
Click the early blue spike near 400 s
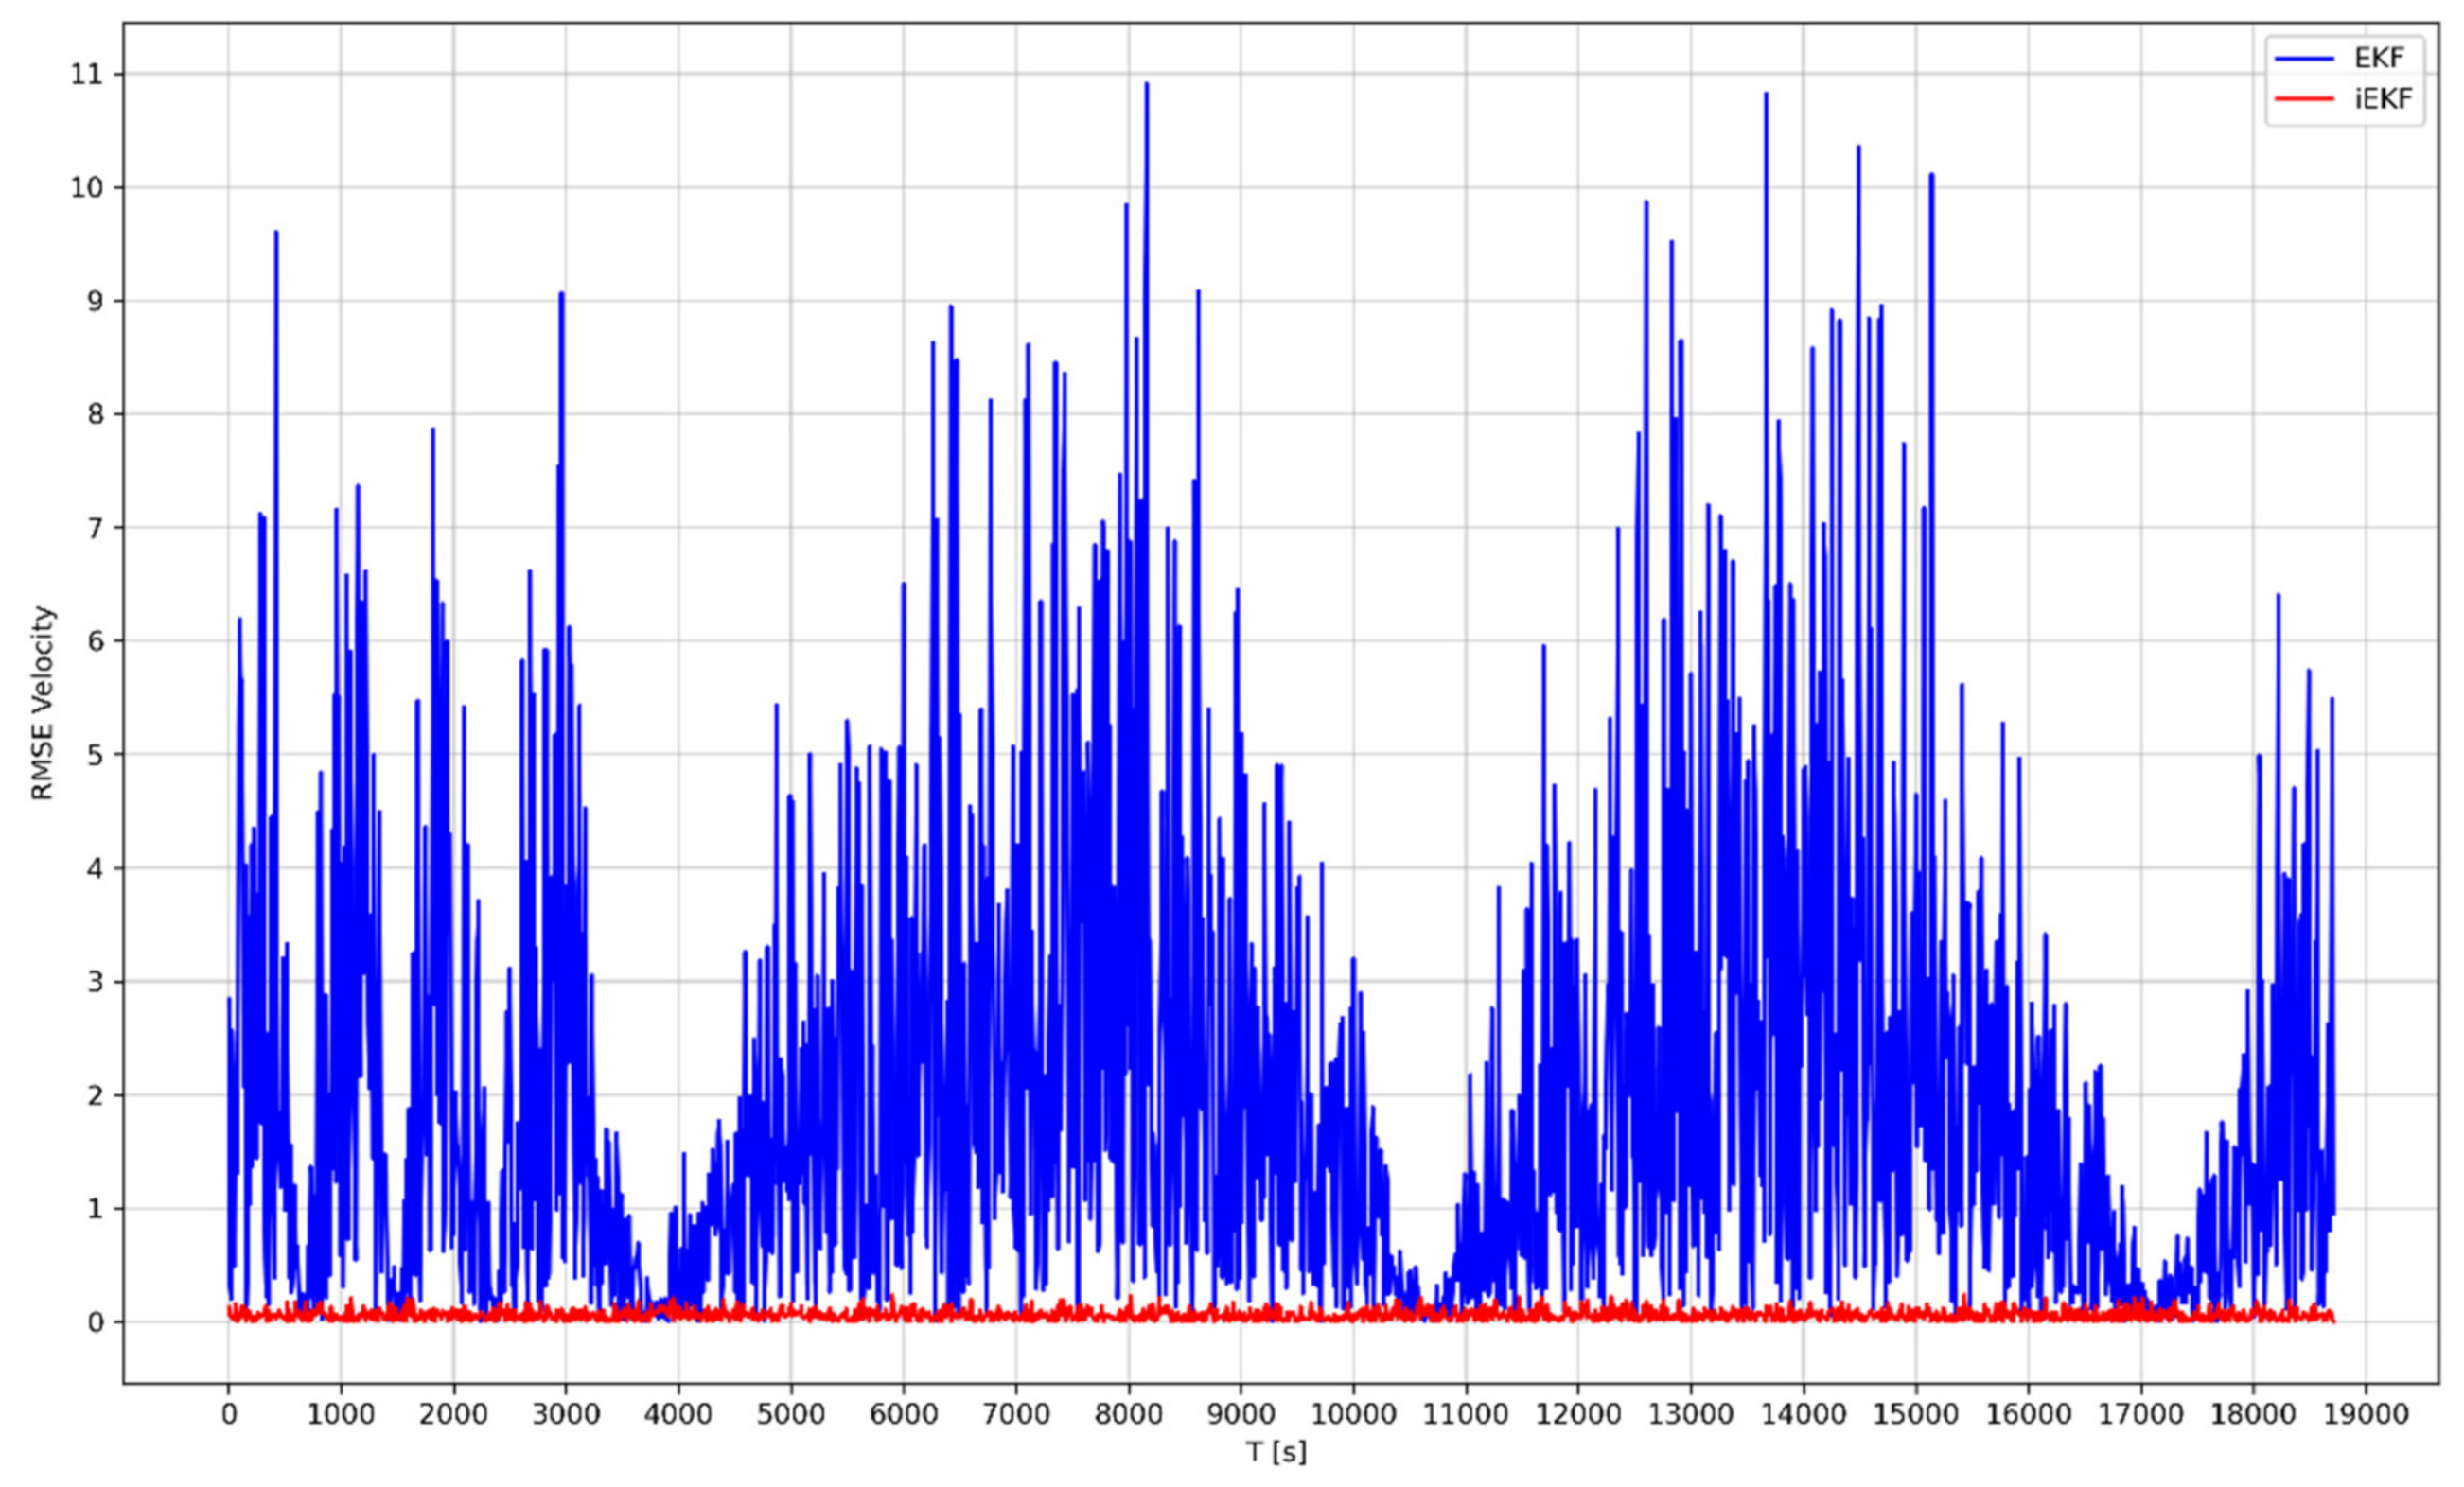(276, 238)
